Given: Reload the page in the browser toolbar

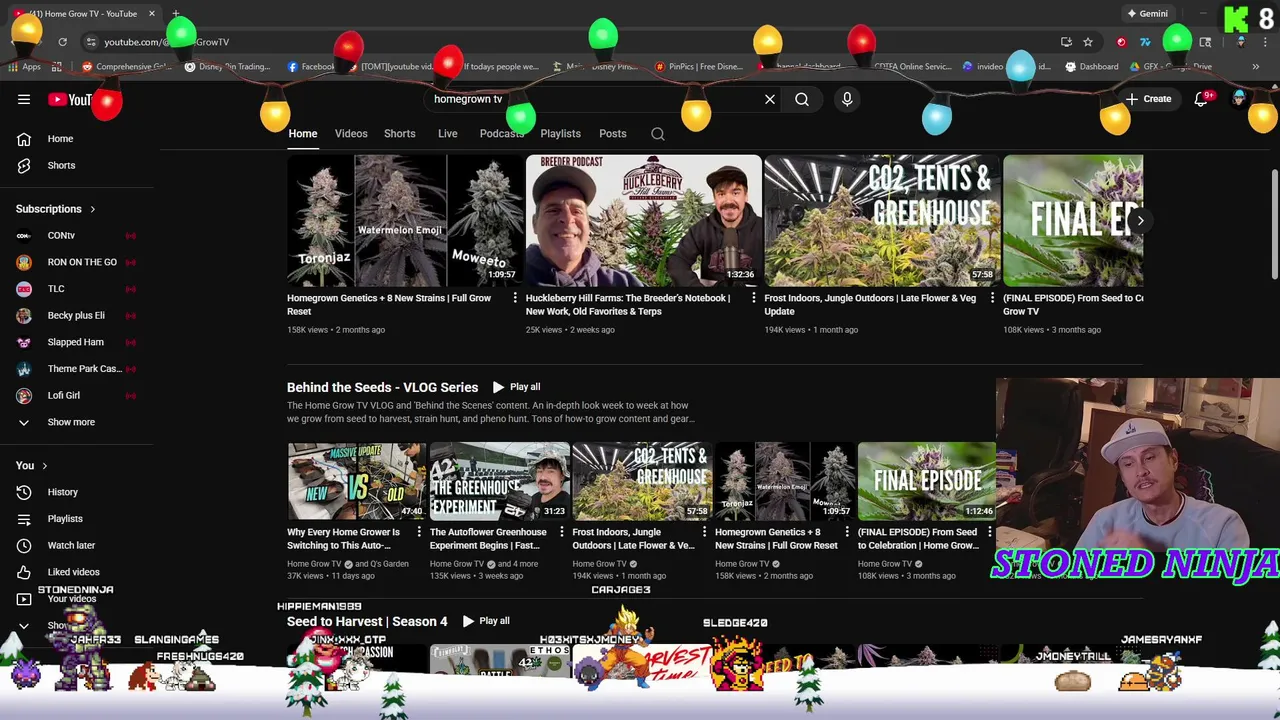Looking at the screenshot, I should tap(62, 42).
